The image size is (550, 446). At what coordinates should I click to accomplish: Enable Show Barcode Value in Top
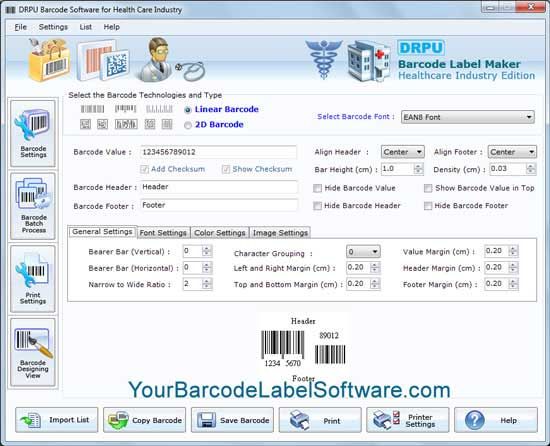(x=428, y=189)
